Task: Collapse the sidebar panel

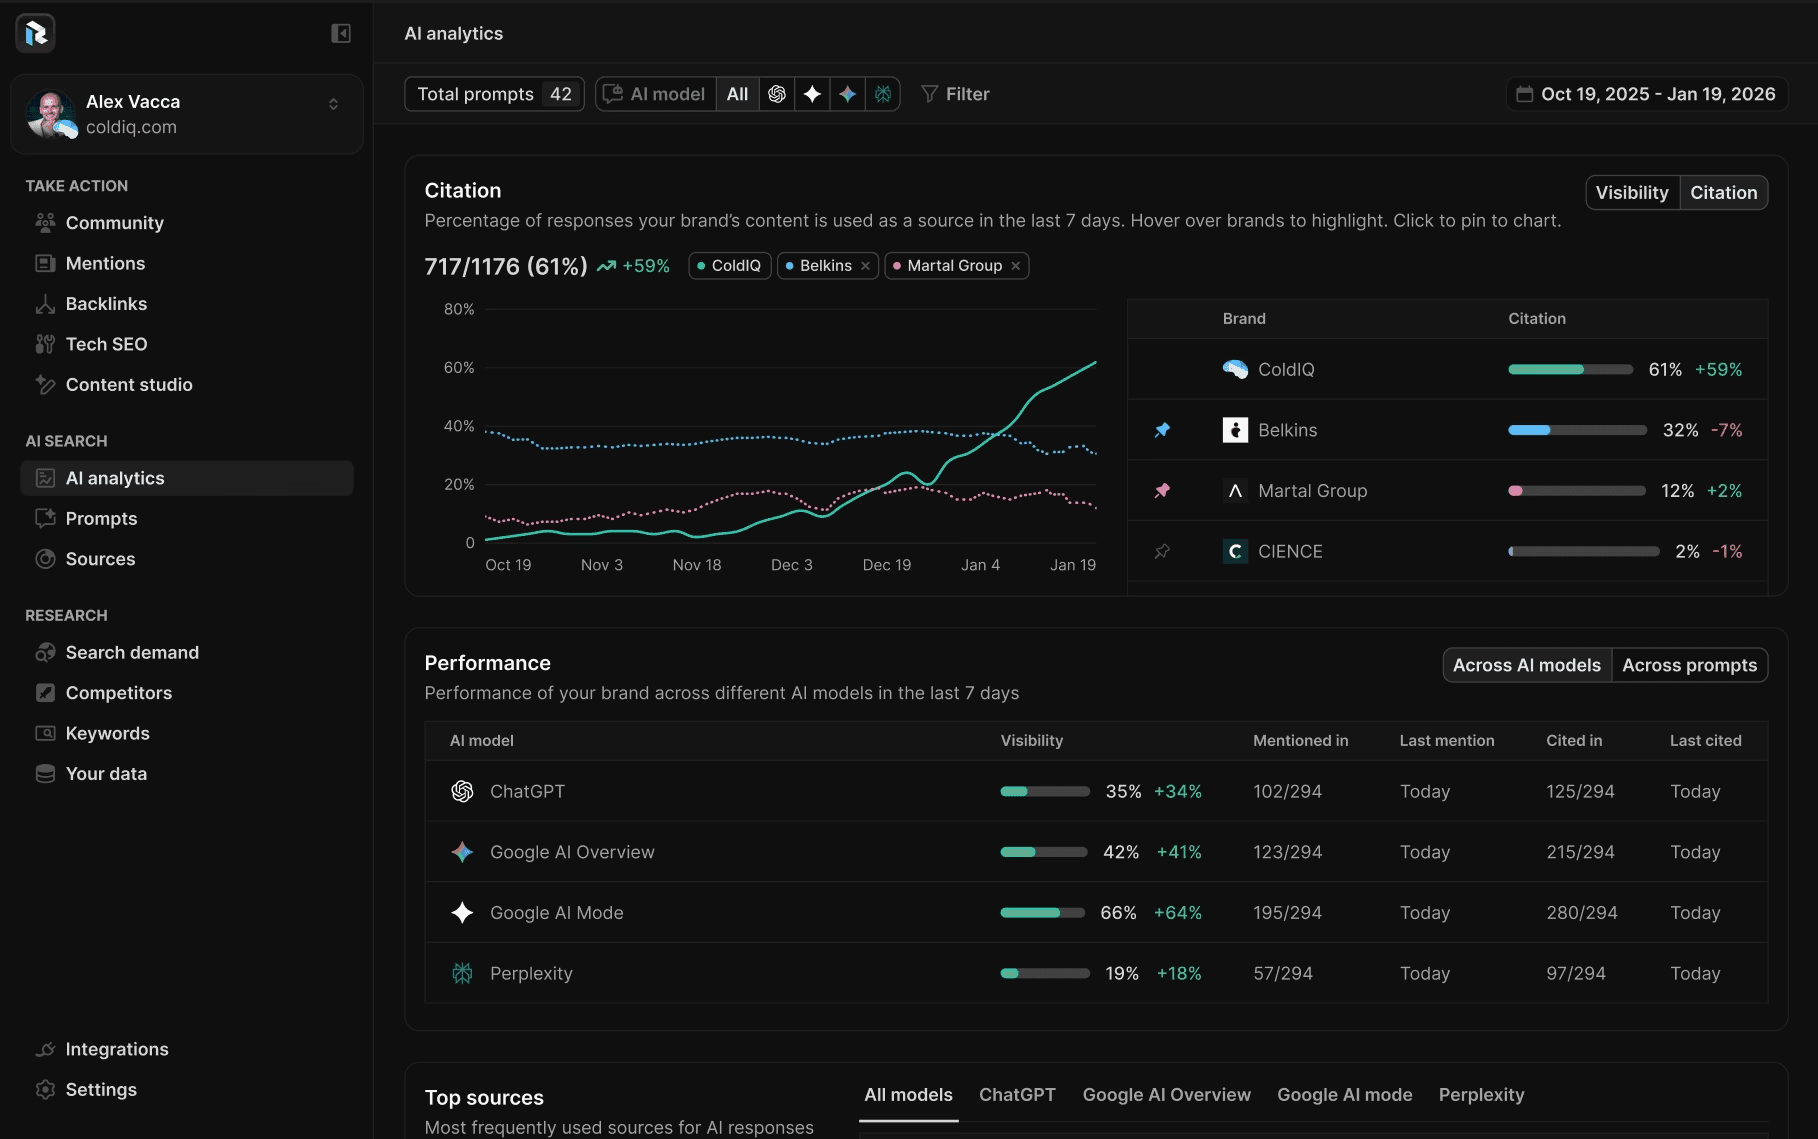Action: pyautogui.click(x=341, y=34)
